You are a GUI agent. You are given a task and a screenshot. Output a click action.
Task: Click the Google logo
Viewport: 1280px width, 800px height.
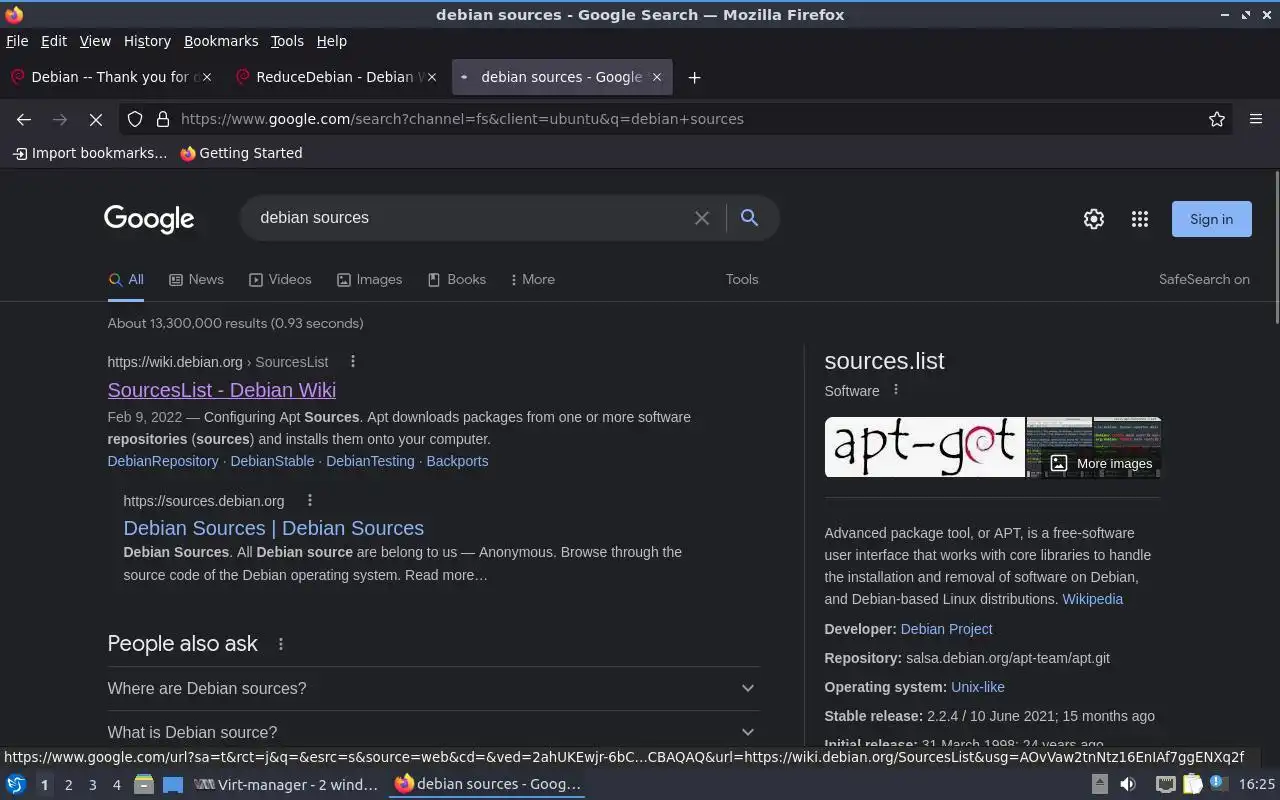(149, 219)
